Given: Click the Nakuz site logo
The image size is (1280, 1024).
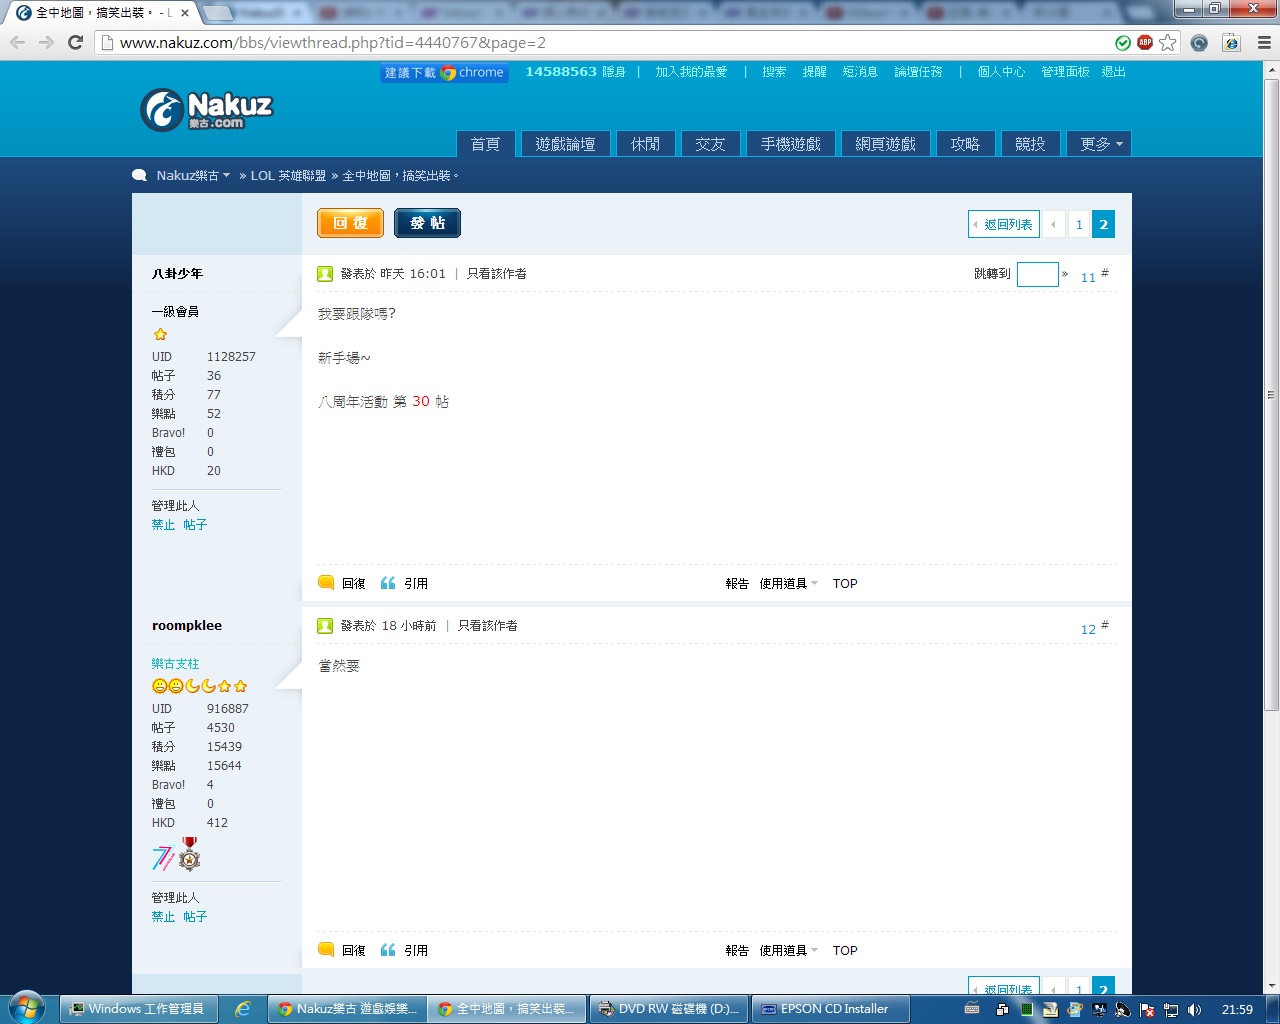Looking at the screenshot, I should click(207, 110).
